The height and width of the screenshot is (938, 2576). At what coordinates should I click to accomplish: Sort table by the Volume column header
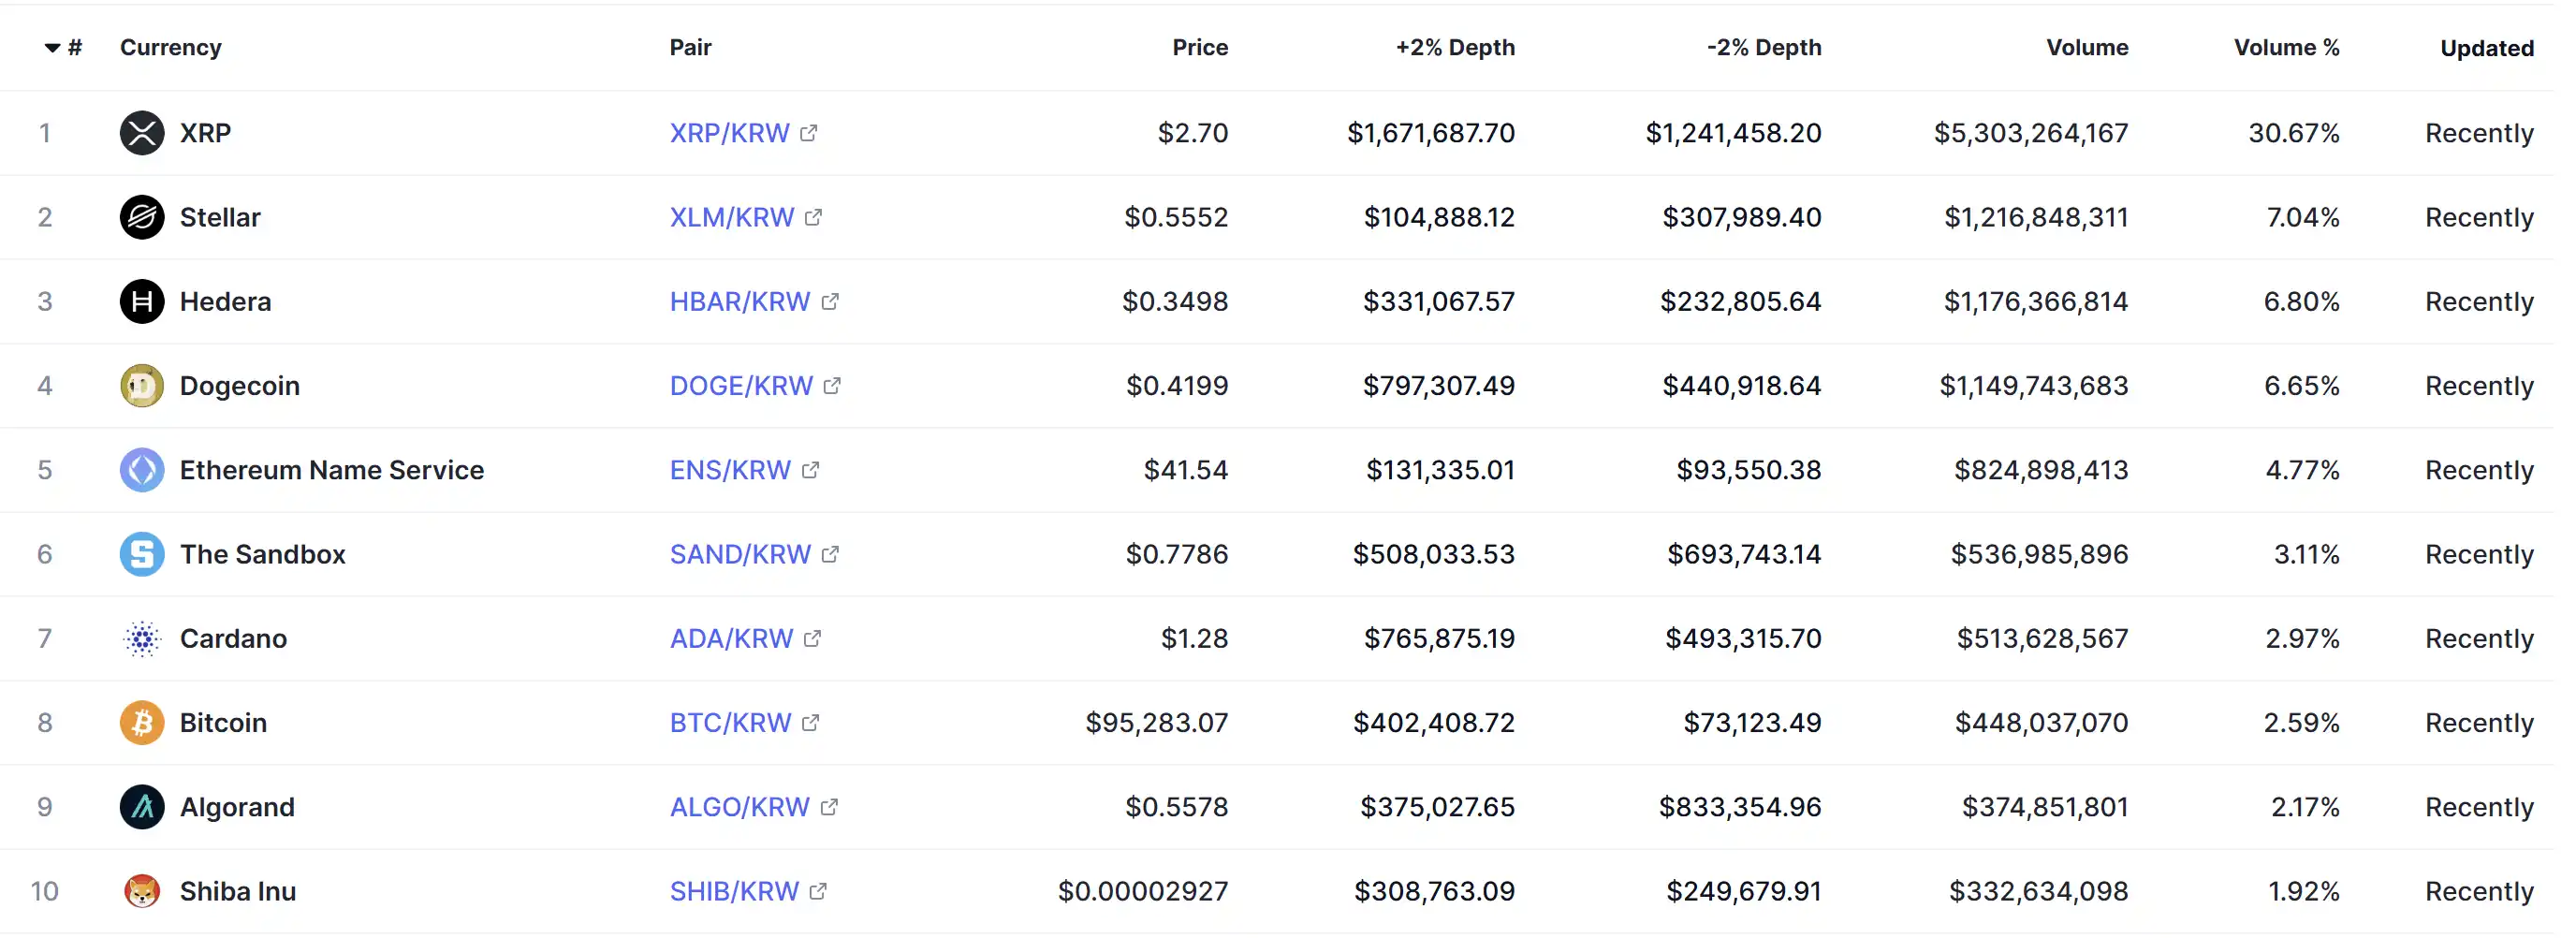(x=2087, y=48)
